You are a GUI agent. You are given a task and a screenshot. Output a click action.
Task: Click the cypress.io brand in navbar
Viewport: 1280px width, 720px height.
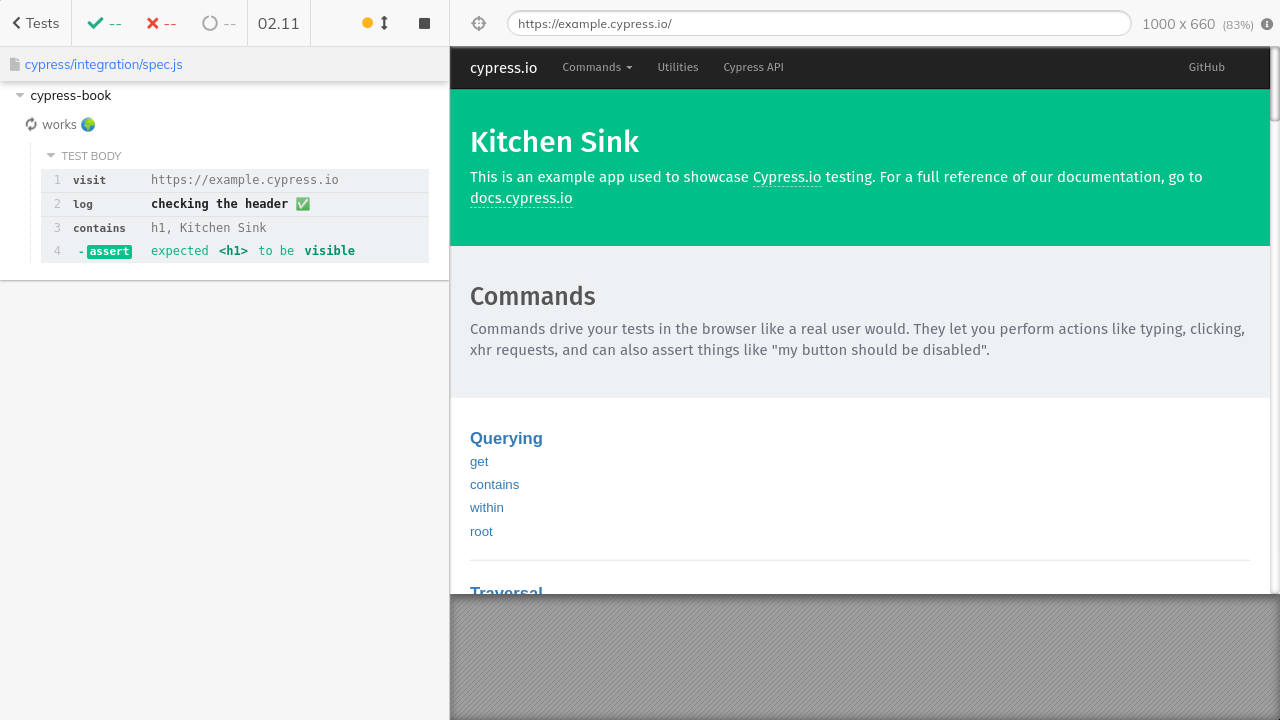coord(503,67)
